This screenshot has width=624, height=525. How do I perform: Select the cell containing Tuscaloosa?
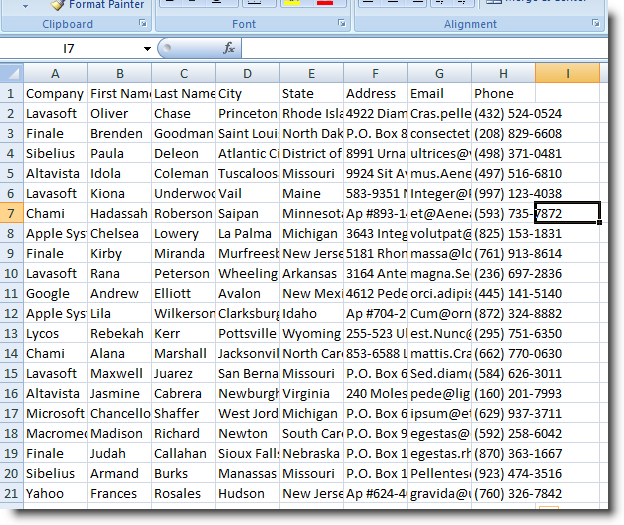tap(248, 174)
